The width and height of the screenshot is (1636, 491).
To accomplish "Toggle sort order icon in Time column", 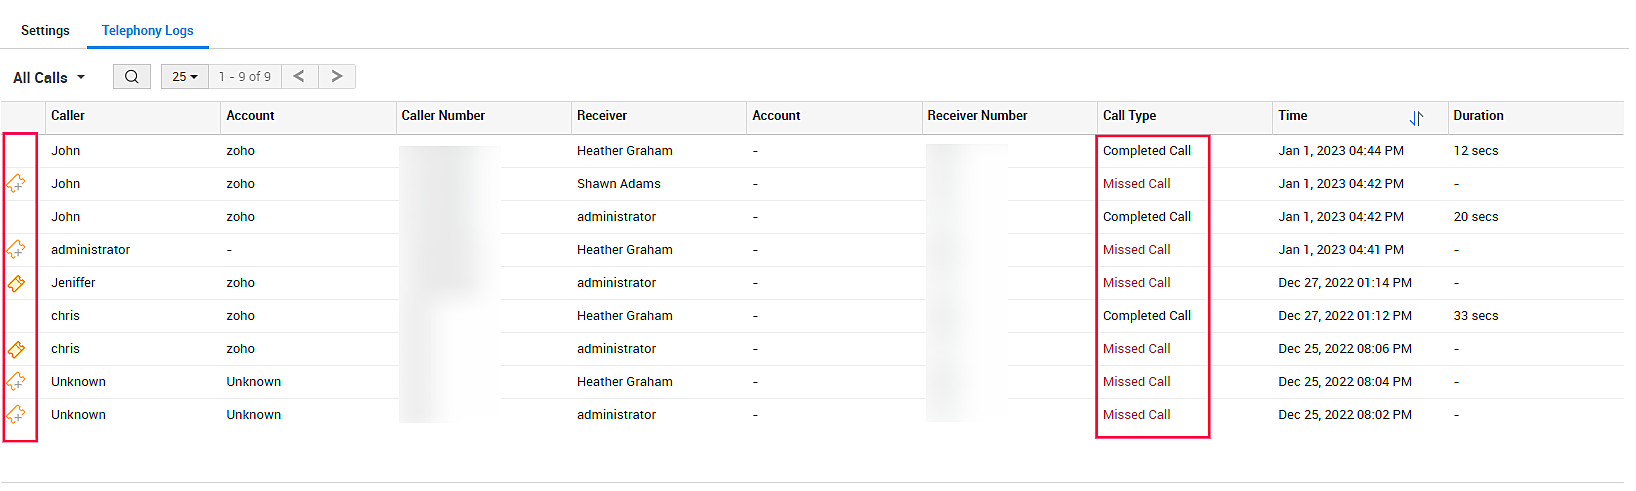I will tap(1416, 118).
